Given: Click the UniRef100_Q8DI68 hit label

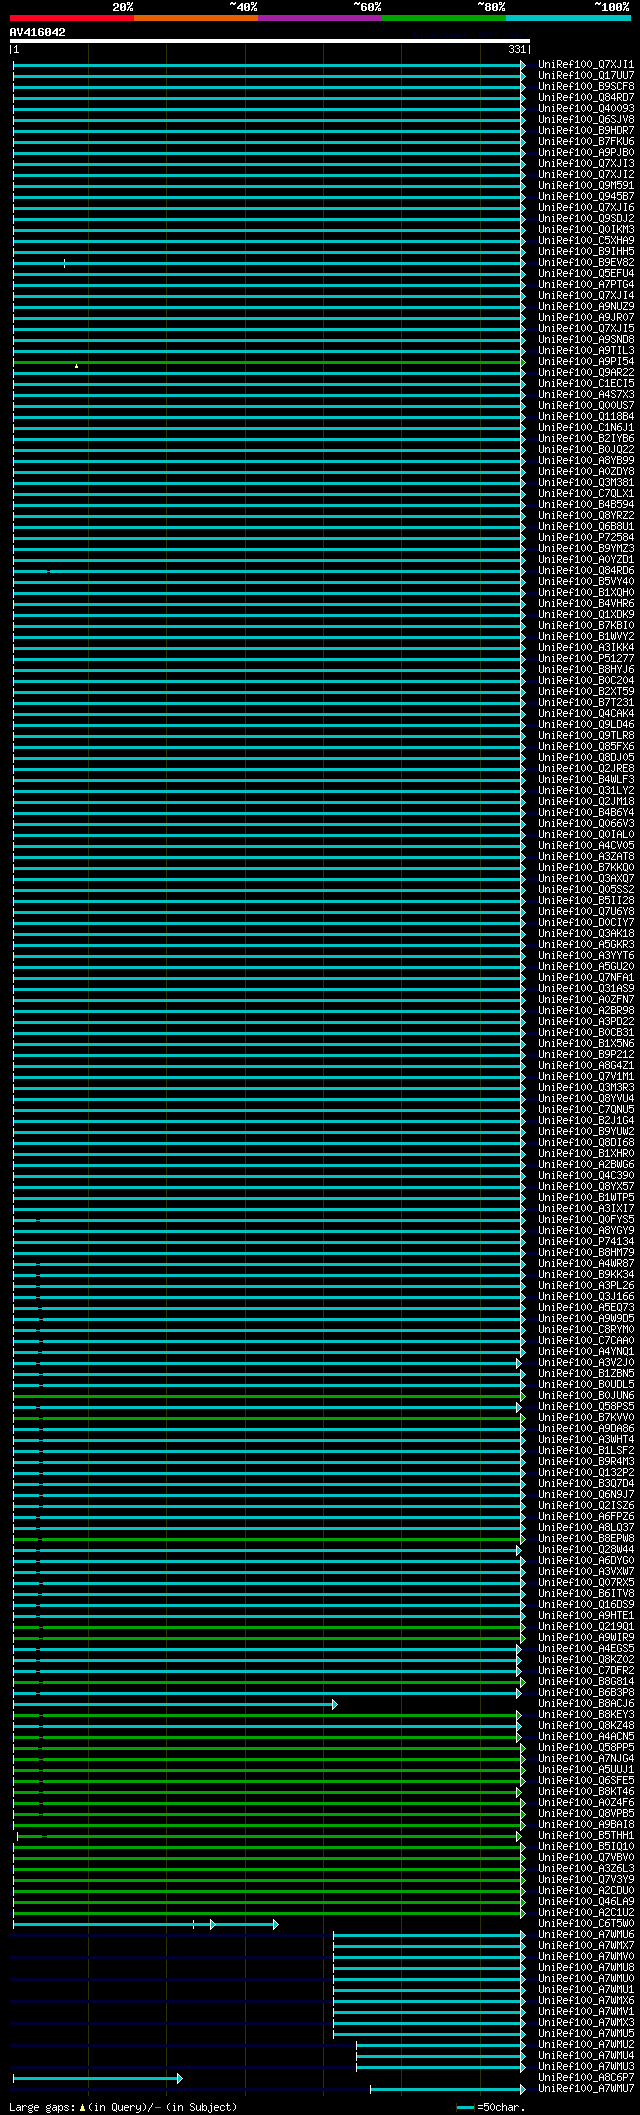Looking at the screenshot, I should coord(586,1142).
